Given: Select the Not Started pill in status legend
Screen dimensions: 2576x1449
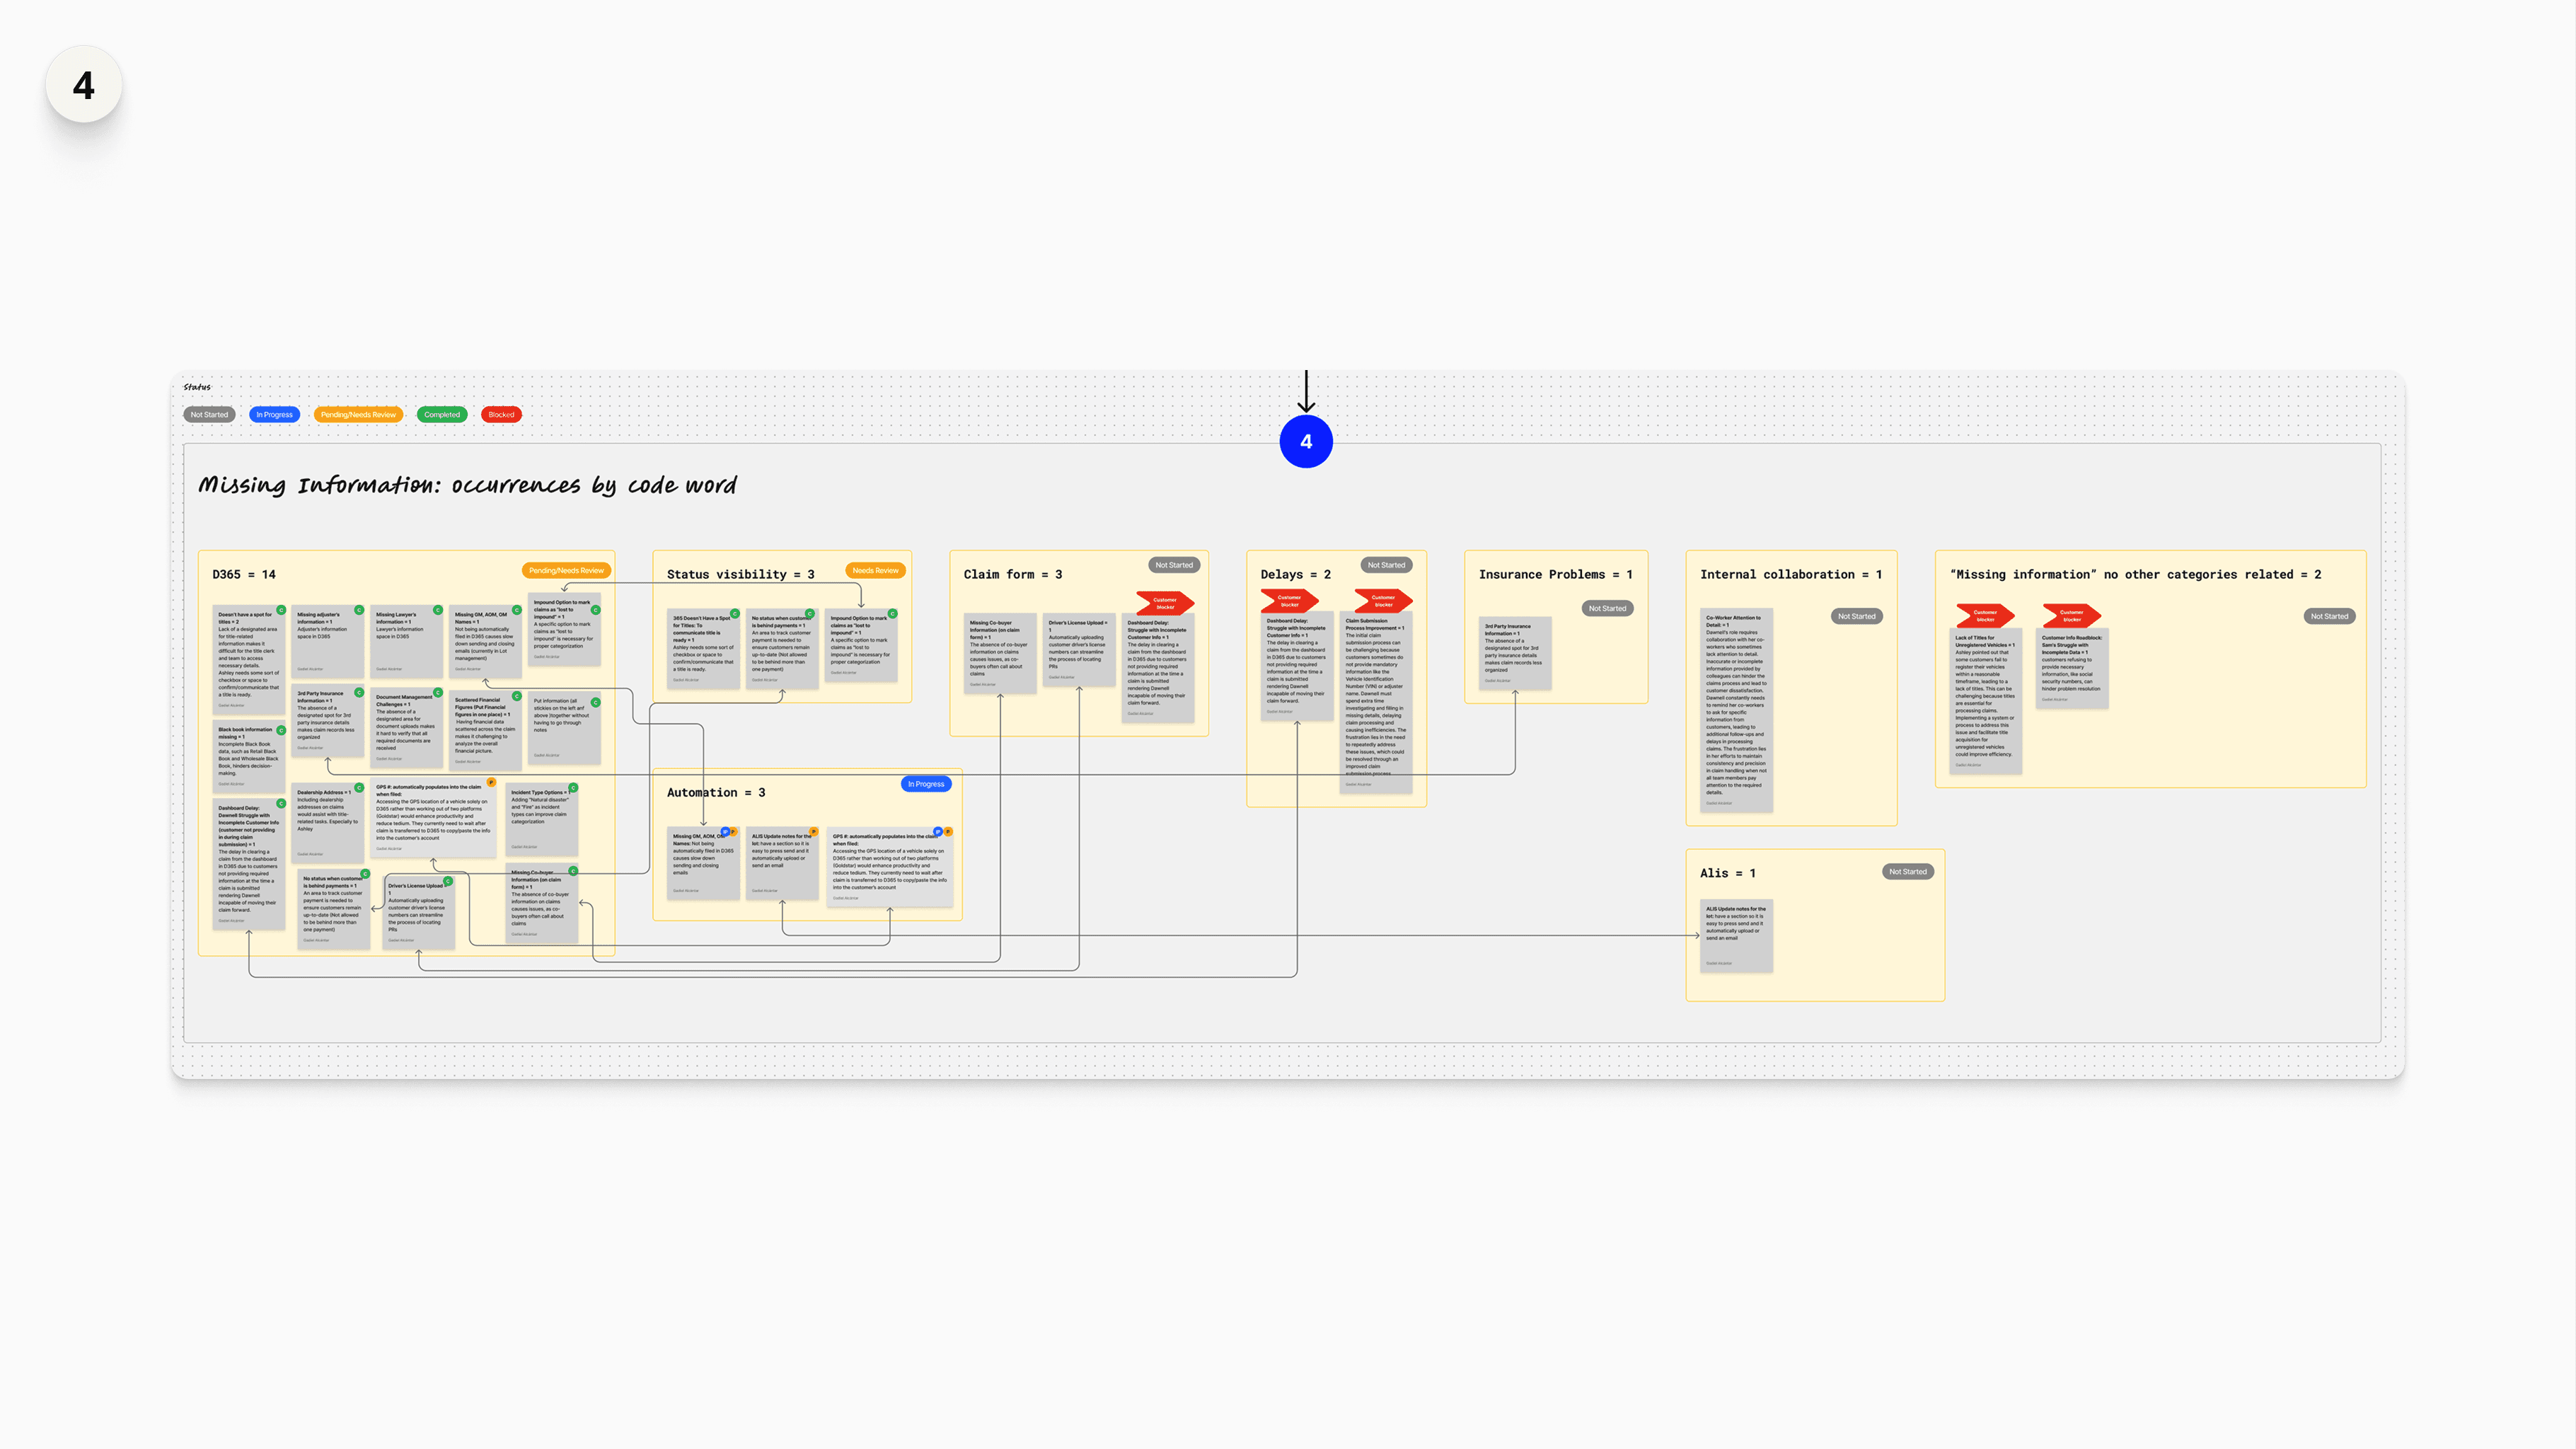Looking at the screenshot, I should pyautogui.click(x=209, y=415).
